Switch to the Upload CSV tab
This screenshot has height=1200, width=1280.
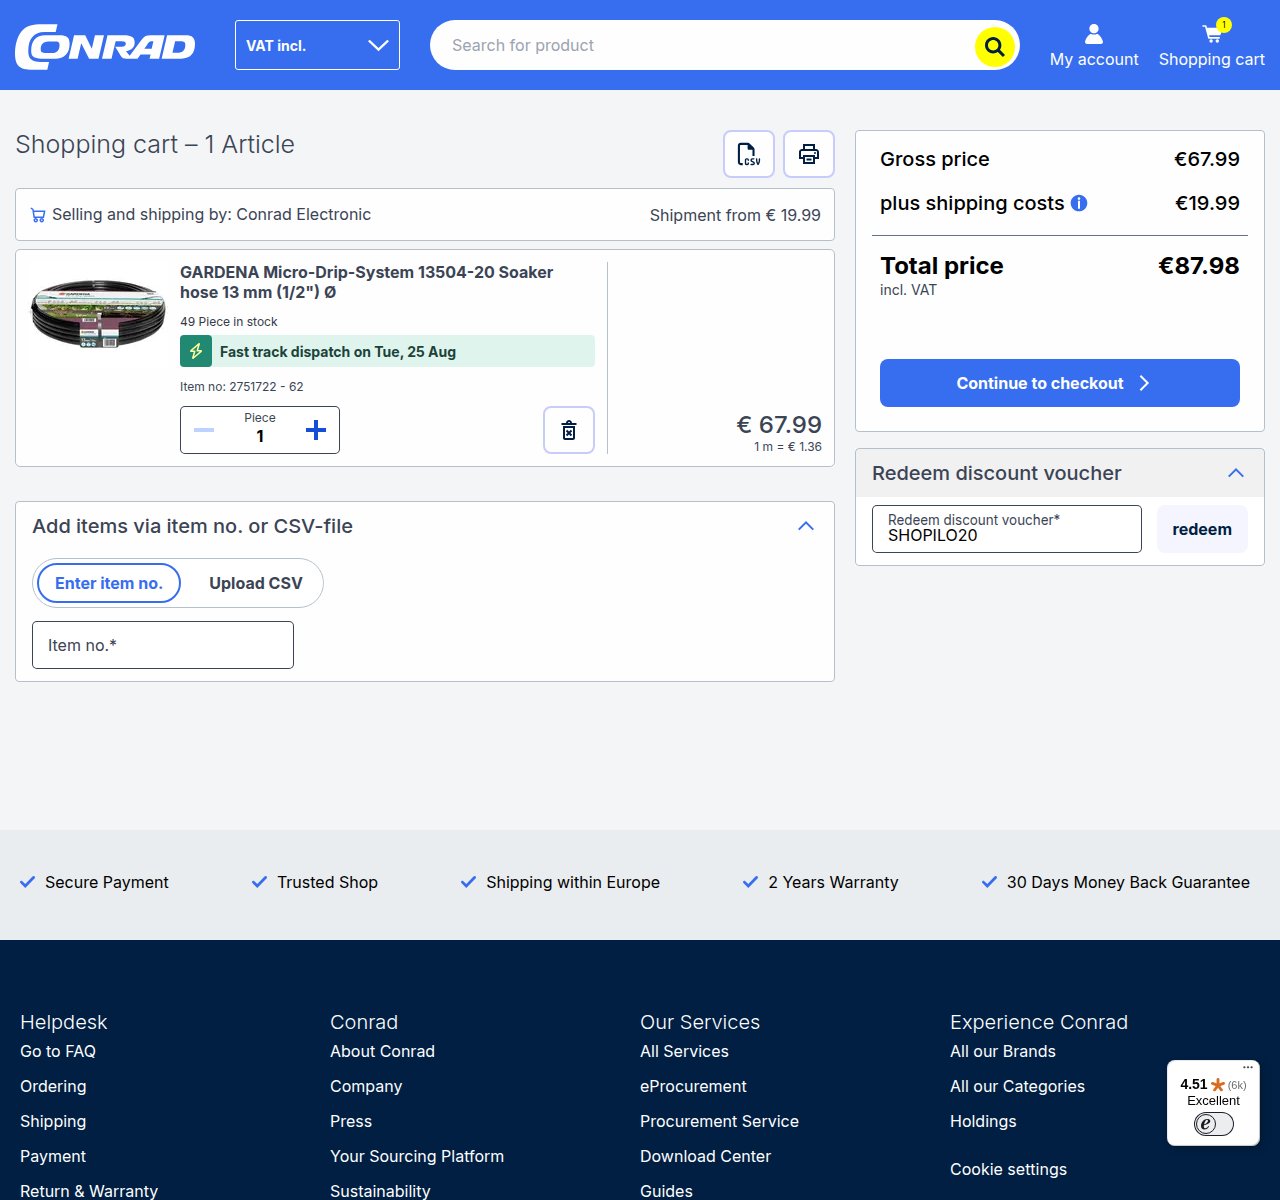coord(256,583)
